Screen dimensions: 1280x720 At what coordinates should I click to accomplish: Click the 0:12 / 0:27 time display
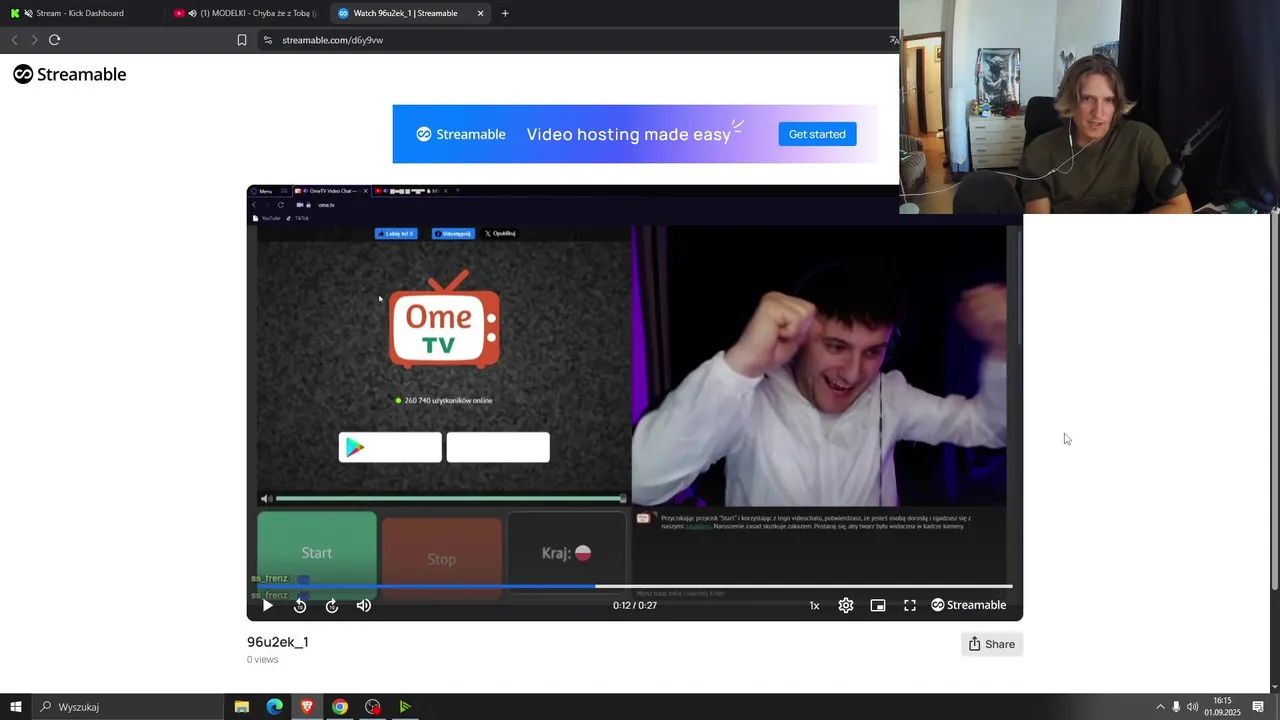click(x=635, y=605)
